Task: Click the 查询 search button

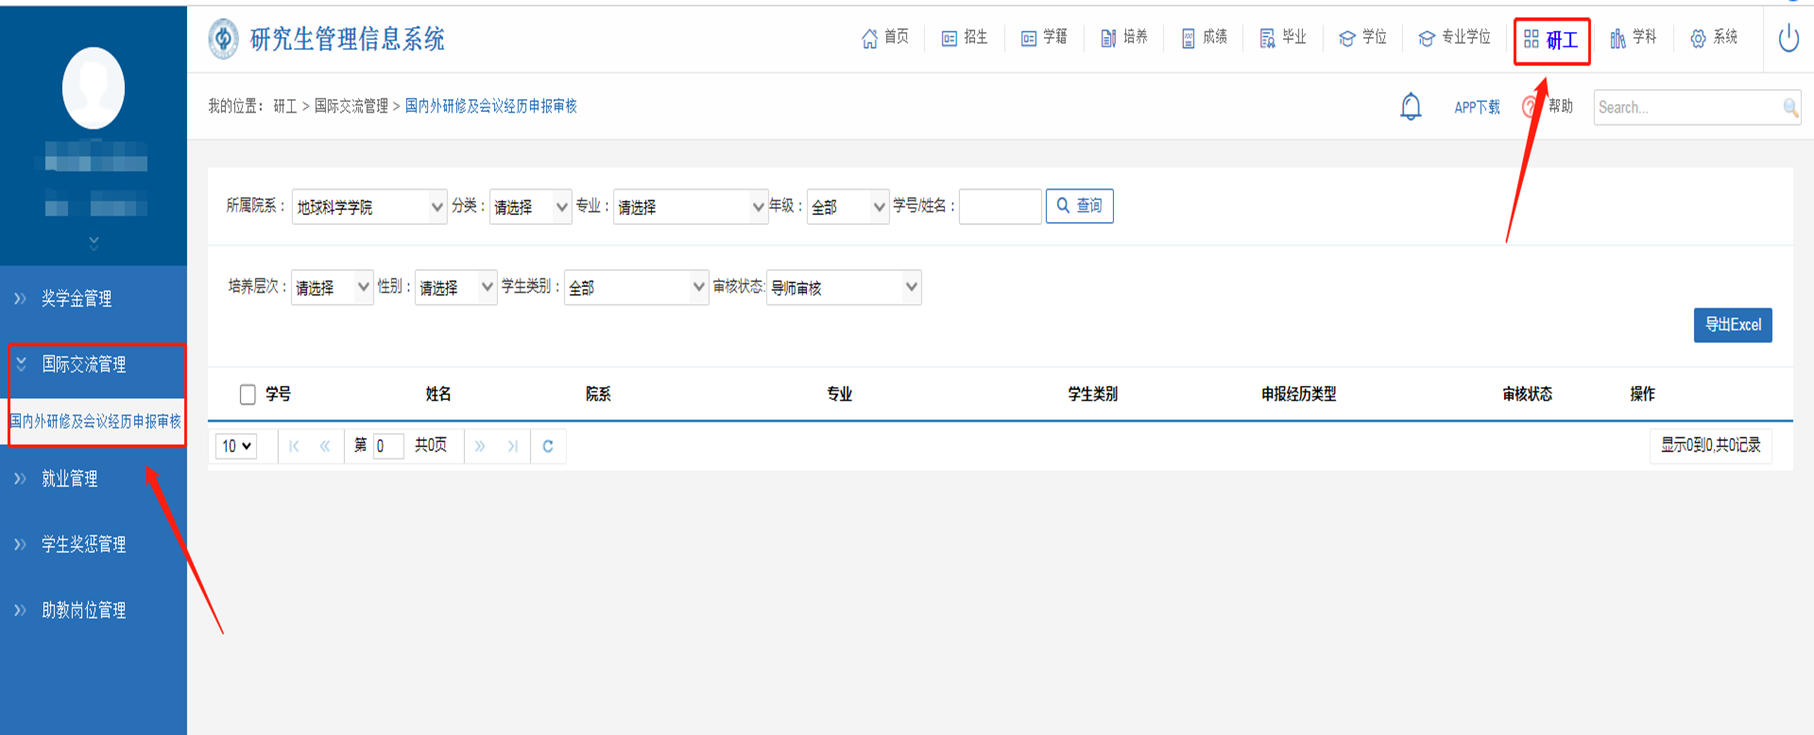Action: [1079, 206]
